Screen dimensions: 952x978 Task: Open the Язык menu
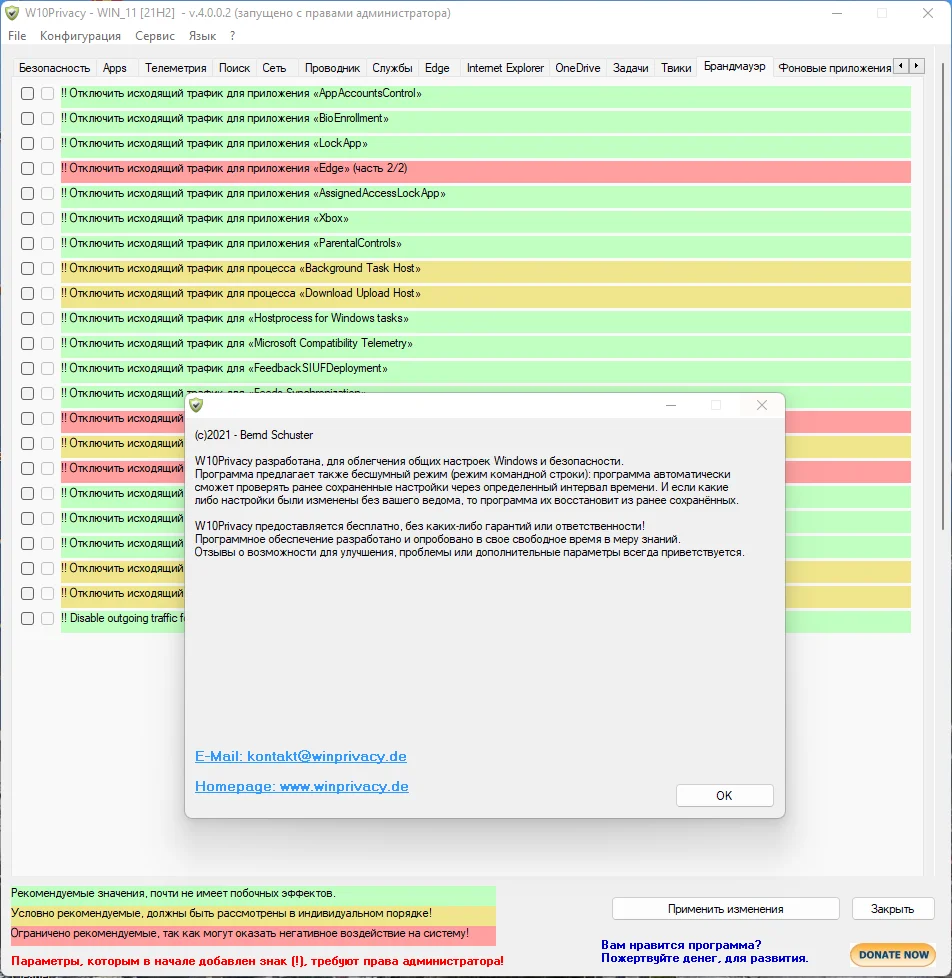coord(202,36)
